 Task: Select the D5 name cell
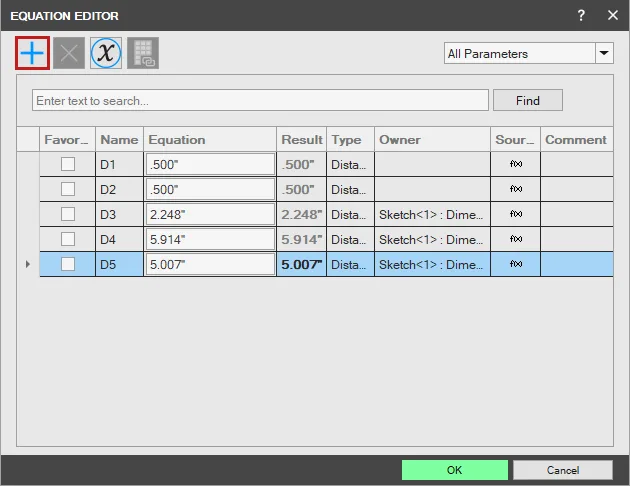pyautogui.click(x=119, y=264)
